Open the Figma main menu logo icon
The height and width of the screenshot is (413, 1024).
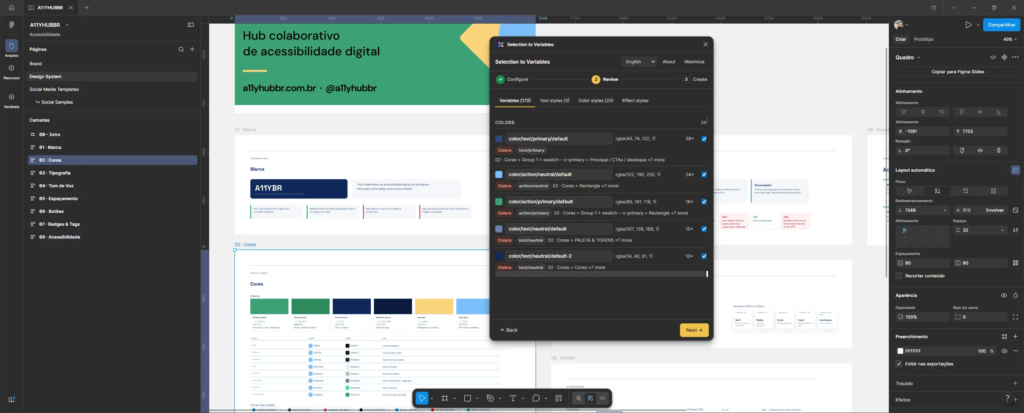click(11, 25)
